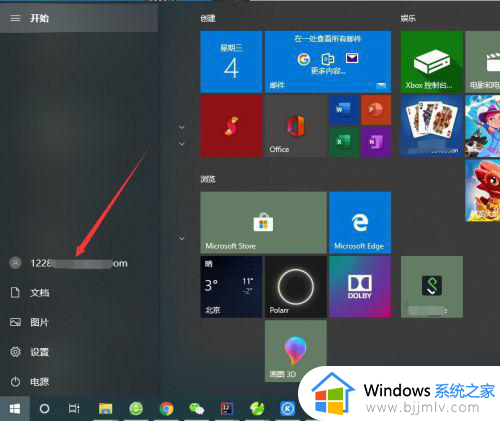The image size is (500, 421).
Task: Open File Explorer from the taskbar
Action: 105,408
